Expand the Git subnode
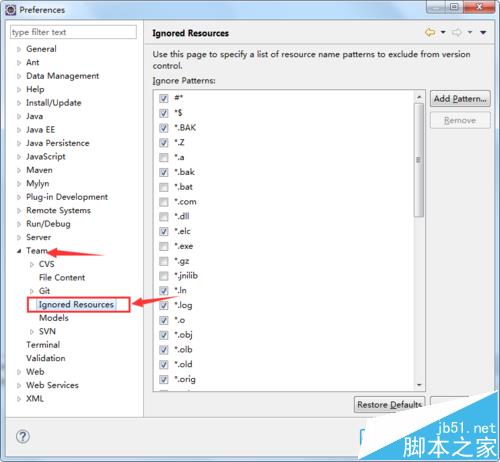The width and height of the screenshot is (500, 462). point(32,291)
